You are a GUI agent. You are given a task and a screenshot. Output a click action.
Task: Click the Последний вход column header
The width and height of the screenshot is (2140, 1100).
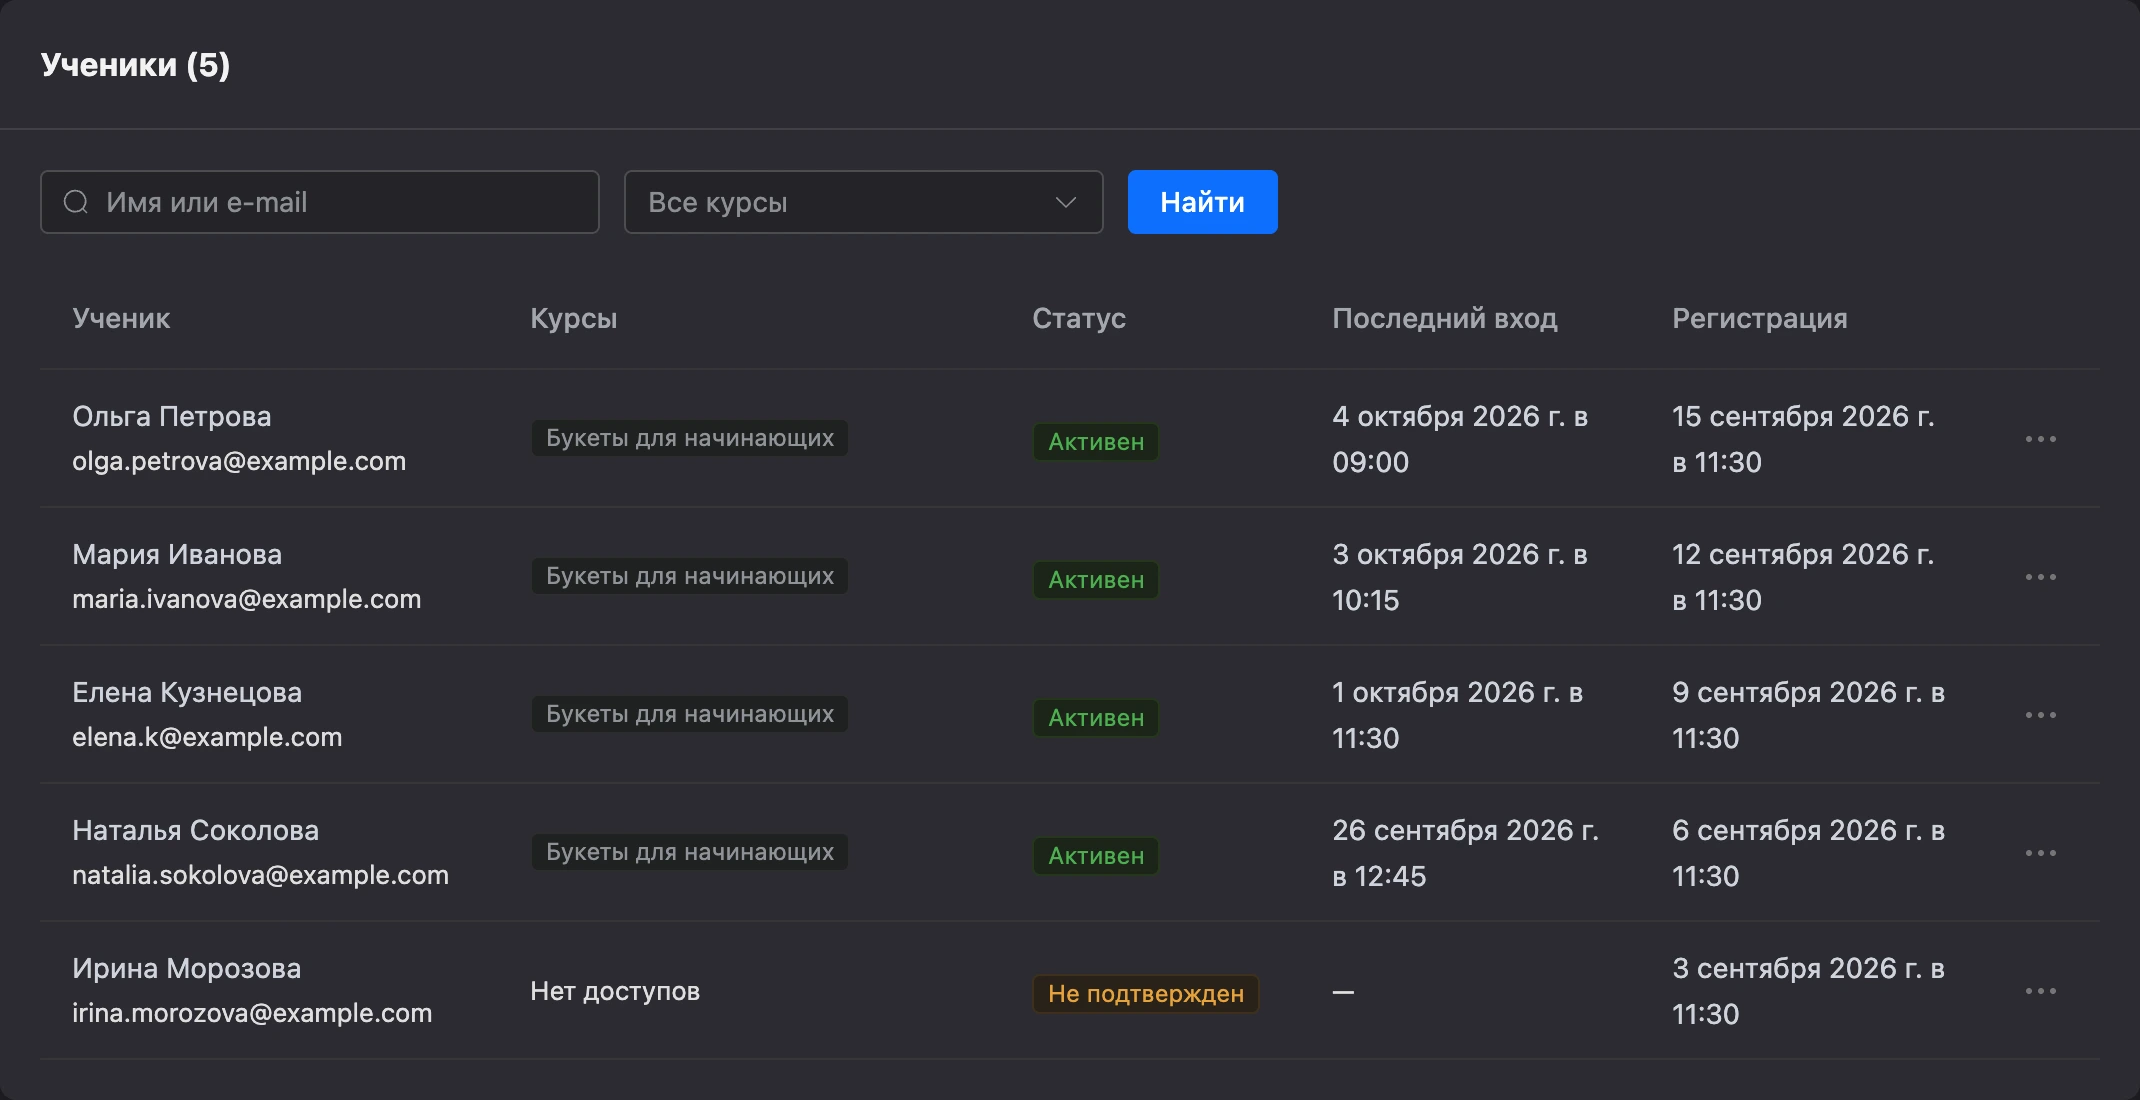coord(1445,318)
